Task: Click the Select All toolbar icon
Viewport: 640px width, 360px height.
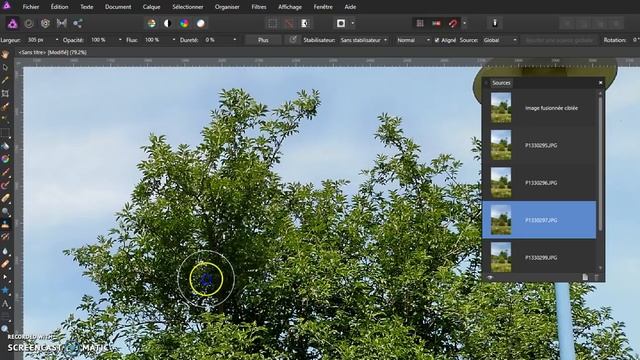Action: tap(272, 23)
